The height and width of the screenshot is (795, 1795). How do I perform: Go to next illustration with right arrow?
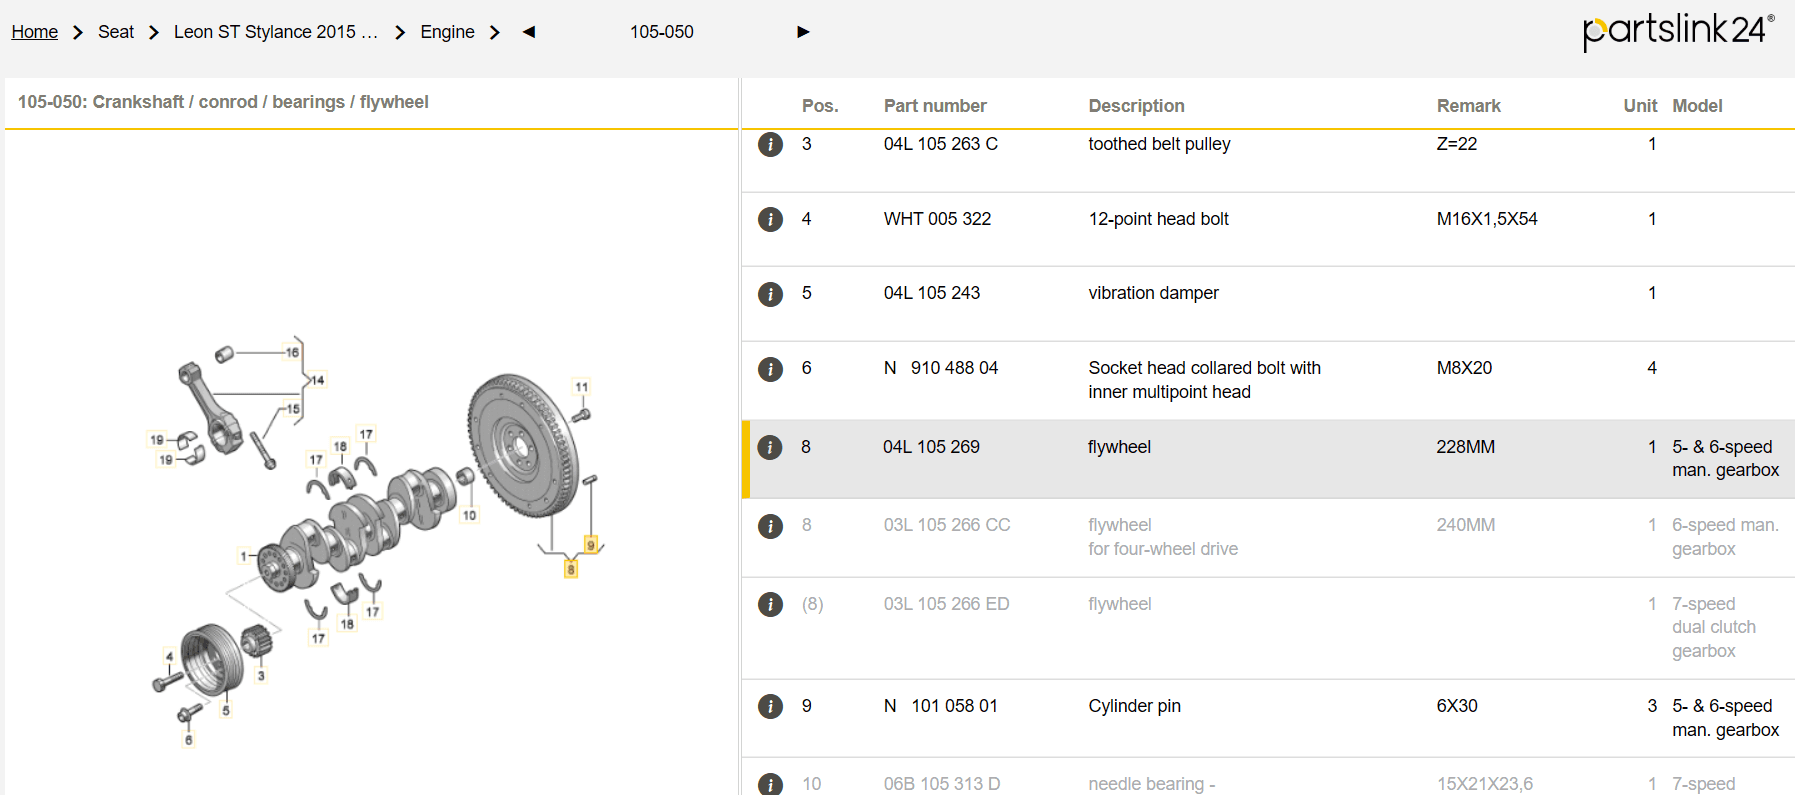pyautogui.click(x=803, y=32)
